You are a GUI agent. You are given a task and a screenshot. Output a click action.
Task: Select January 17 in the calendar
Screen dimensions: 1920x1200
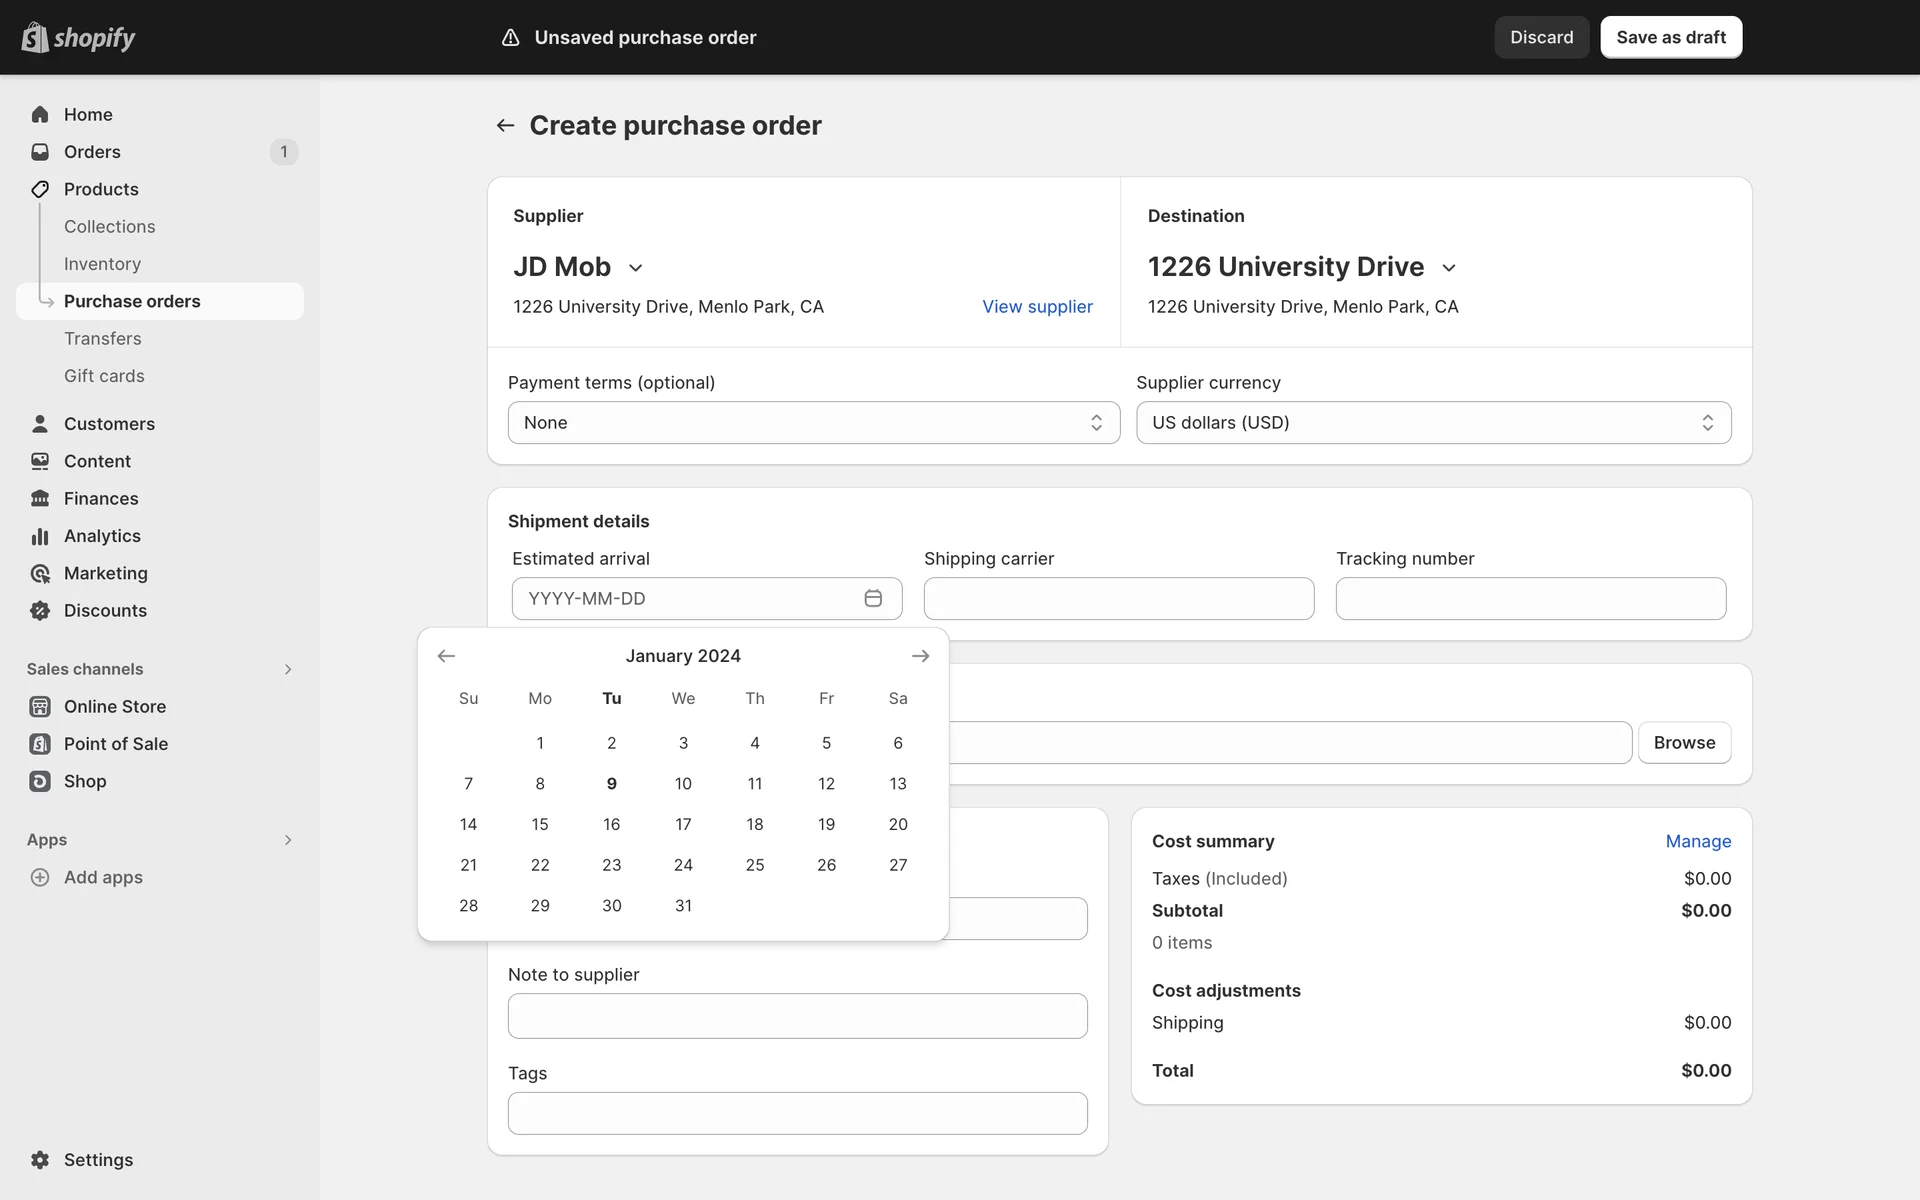click(683, 824)
